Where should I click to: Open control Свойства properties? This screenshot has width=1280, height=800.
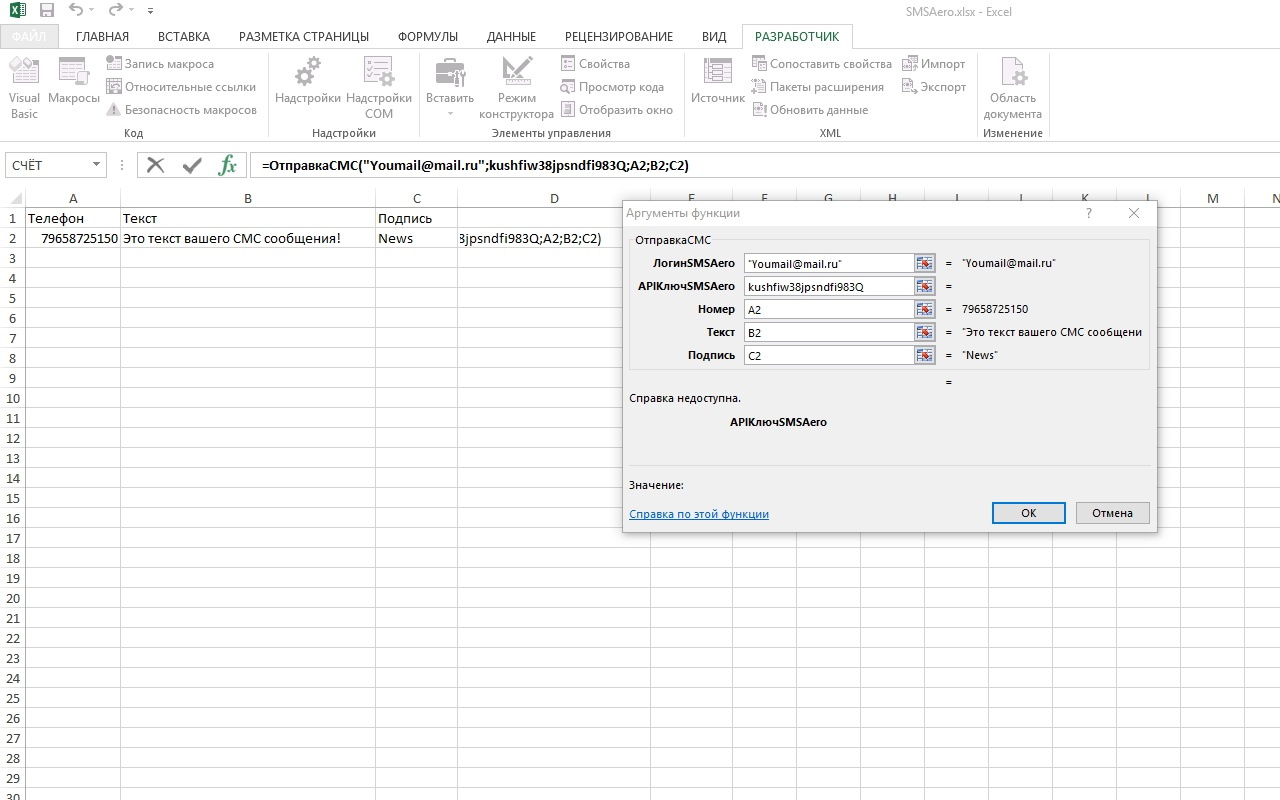pyautogui.click(x=595, y=64)
